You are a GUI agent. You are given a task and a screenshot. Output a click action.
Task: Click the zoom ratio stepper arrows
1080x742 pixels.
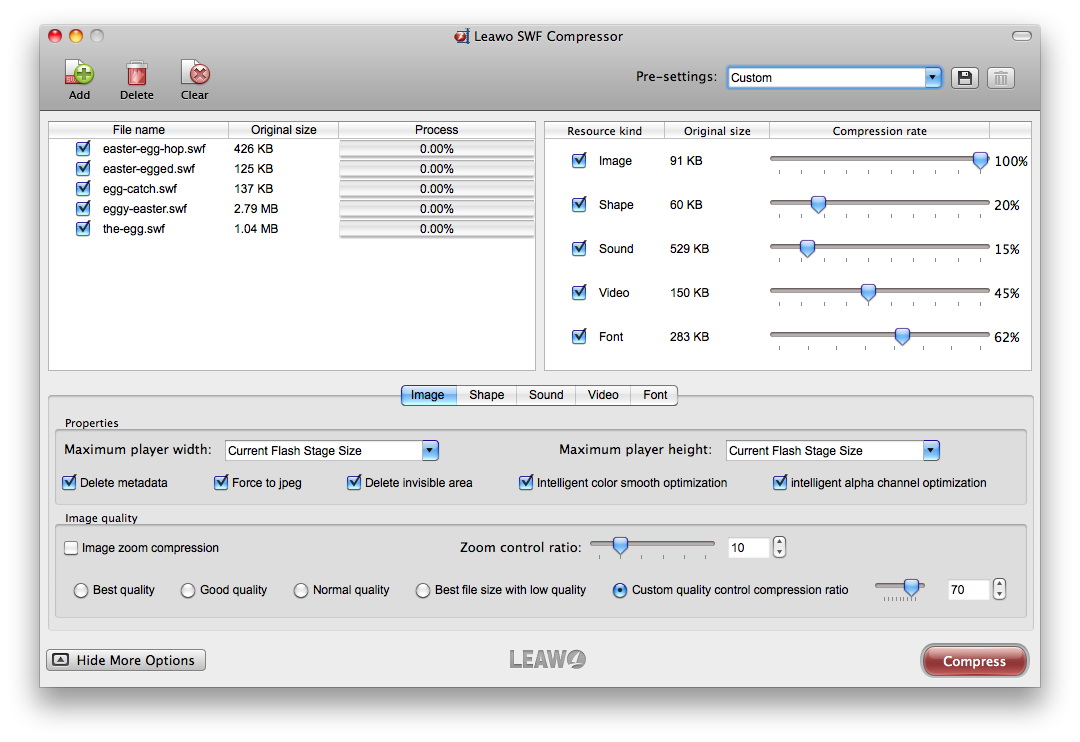click(779, 547)
